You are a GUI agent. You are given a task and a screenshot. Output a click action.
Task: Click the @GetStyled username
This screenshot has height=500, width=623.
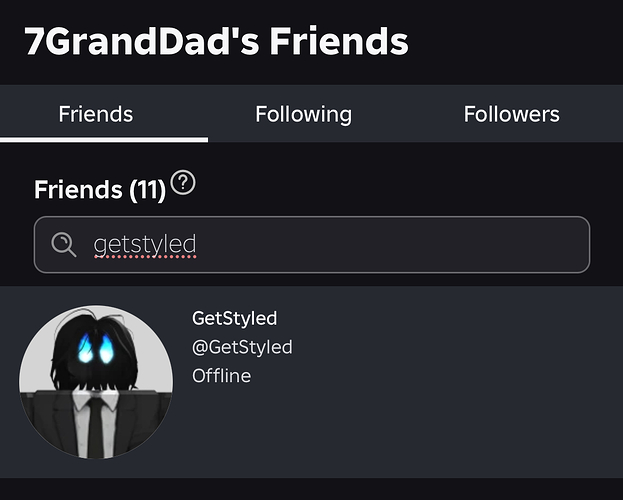click(241, 347)
